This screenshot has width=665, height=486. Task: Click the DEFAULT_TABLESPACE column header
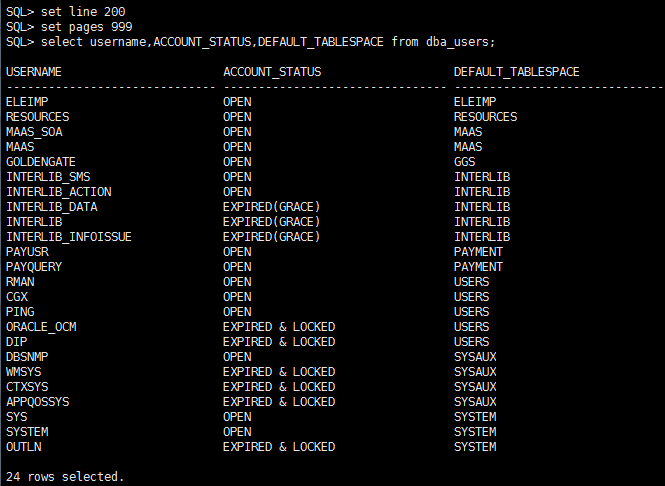coord(516,72)
